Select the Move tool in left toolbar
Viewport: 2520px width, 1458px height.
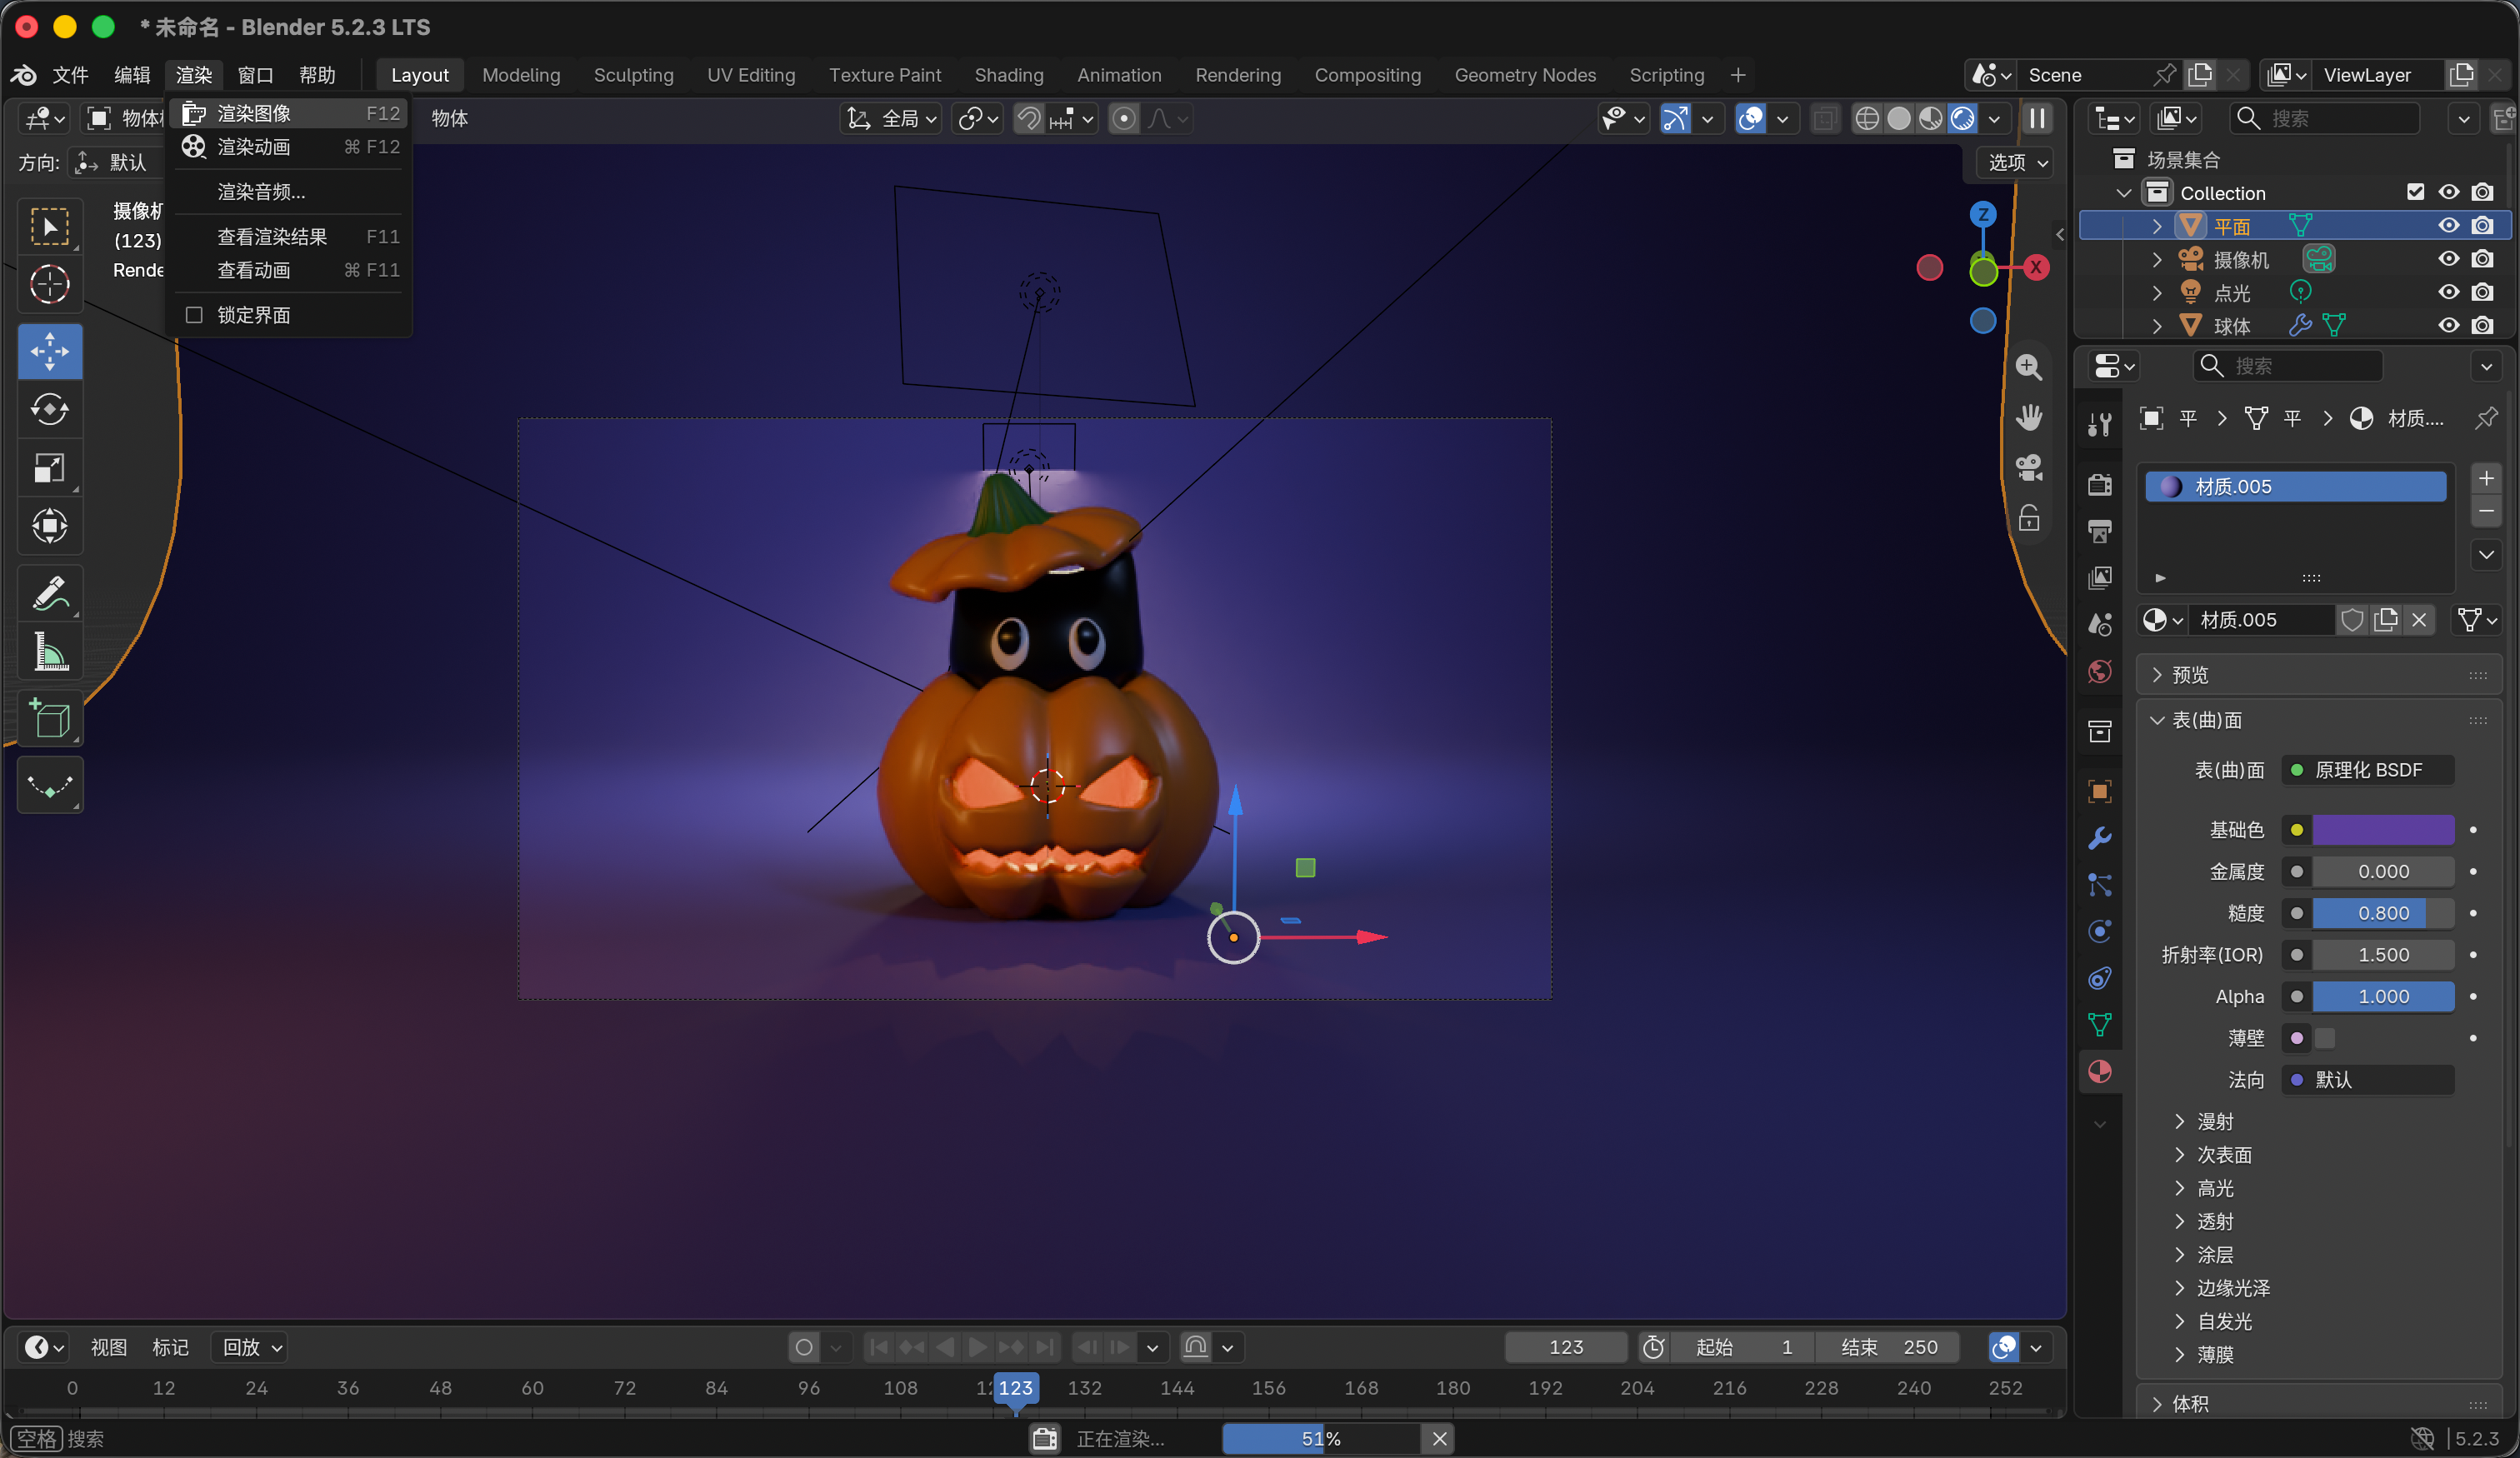(x=49, y=351)
